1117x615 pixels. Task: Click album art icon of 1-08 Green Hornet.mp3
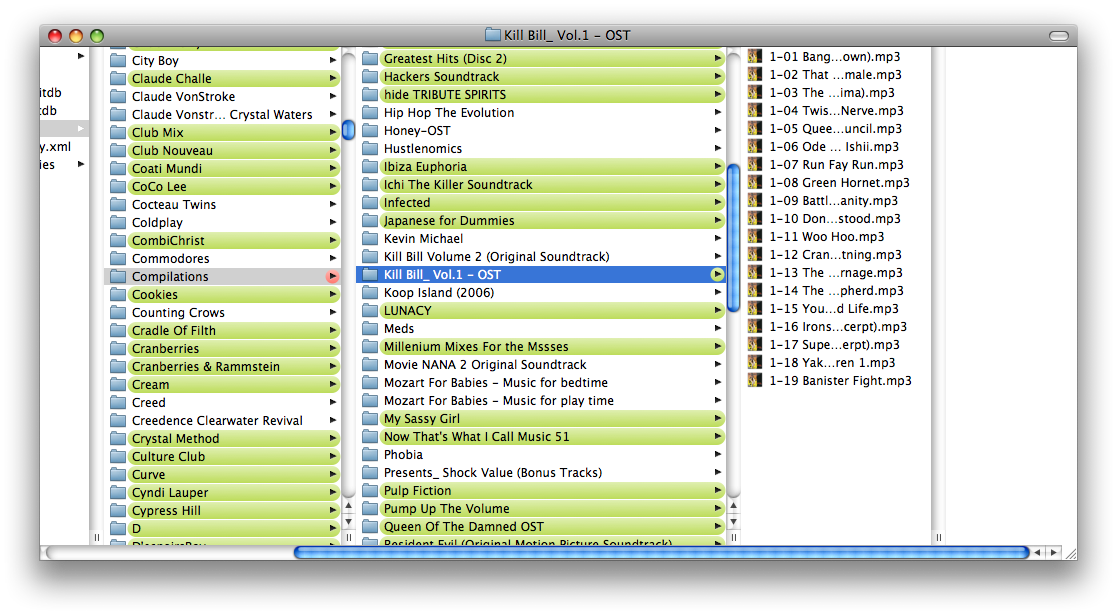(755, 182)
